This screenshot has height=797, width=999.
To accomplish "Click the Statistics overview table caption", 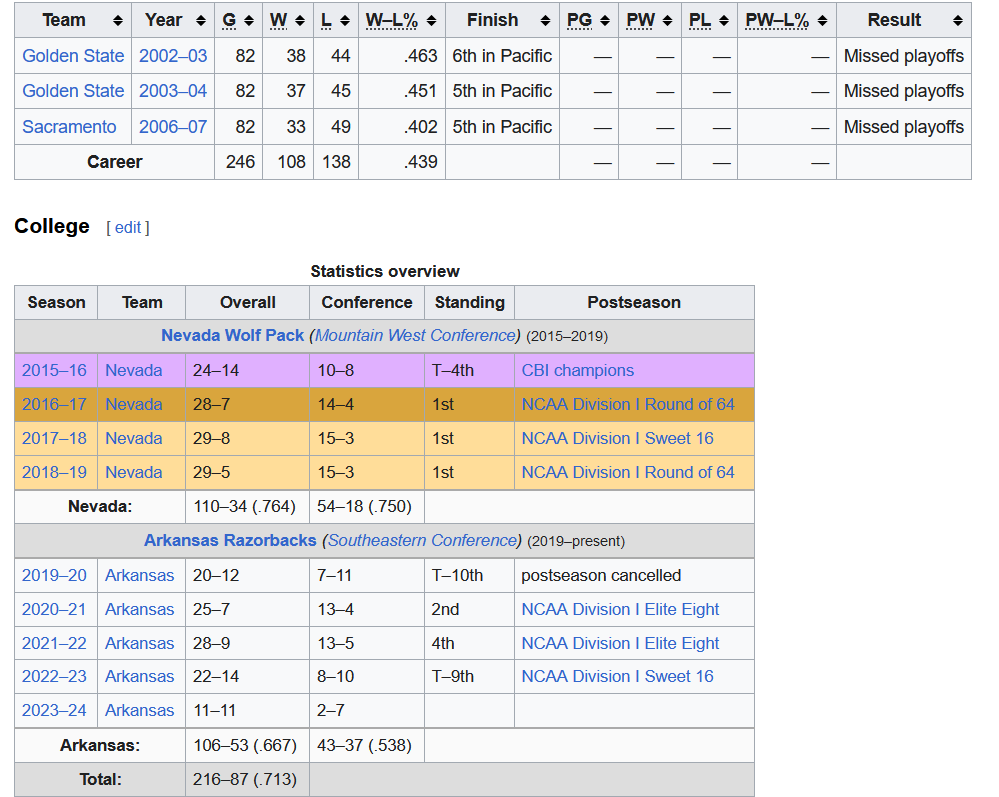I will 385,271.
